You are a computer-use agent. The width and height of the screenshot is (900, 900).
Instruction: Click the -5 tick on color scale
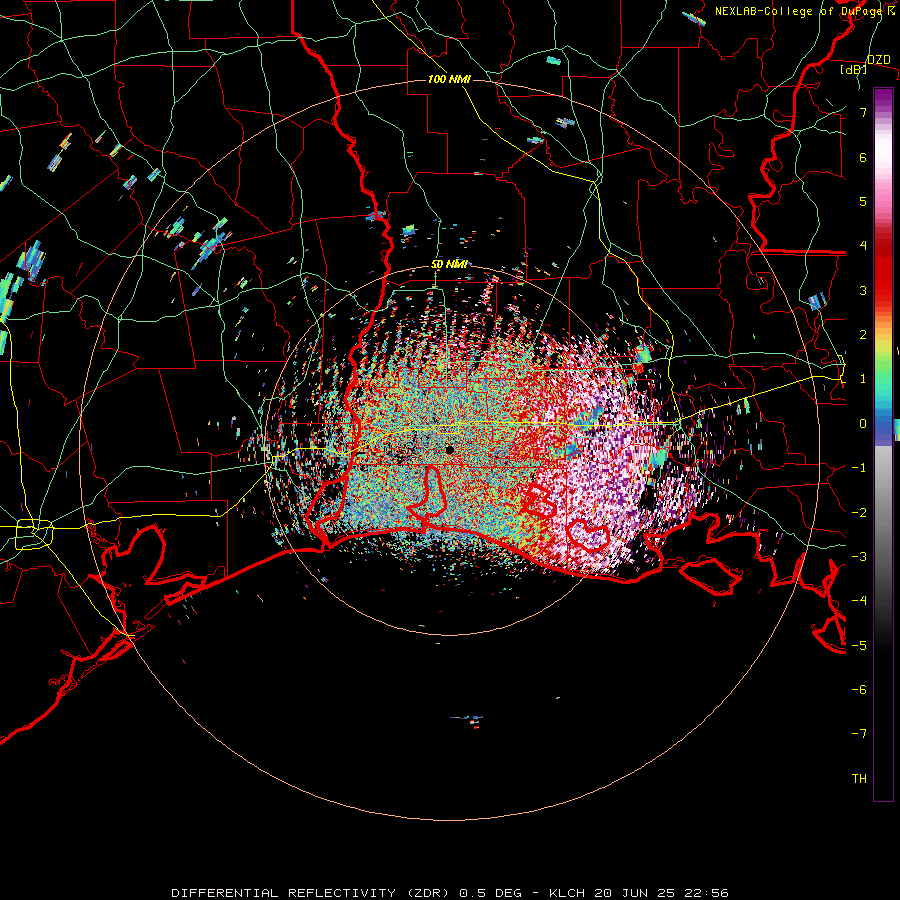[x=859, y=646]
